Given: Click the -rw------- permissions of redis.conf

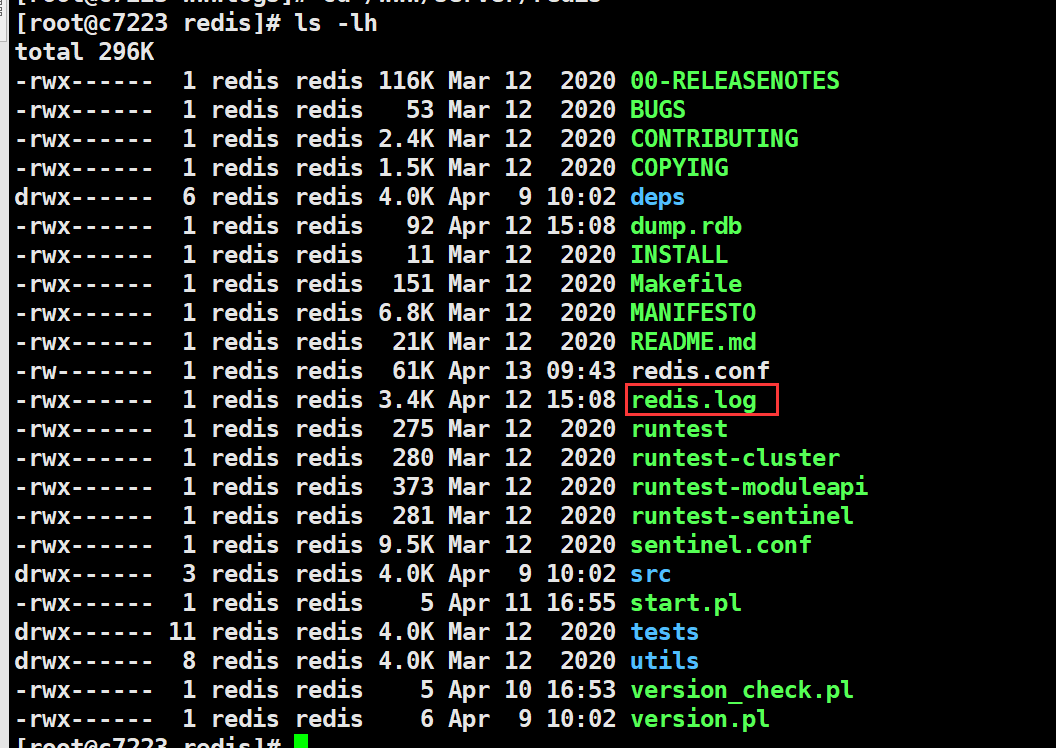Looking at the screenshot, I should point(84,370).
